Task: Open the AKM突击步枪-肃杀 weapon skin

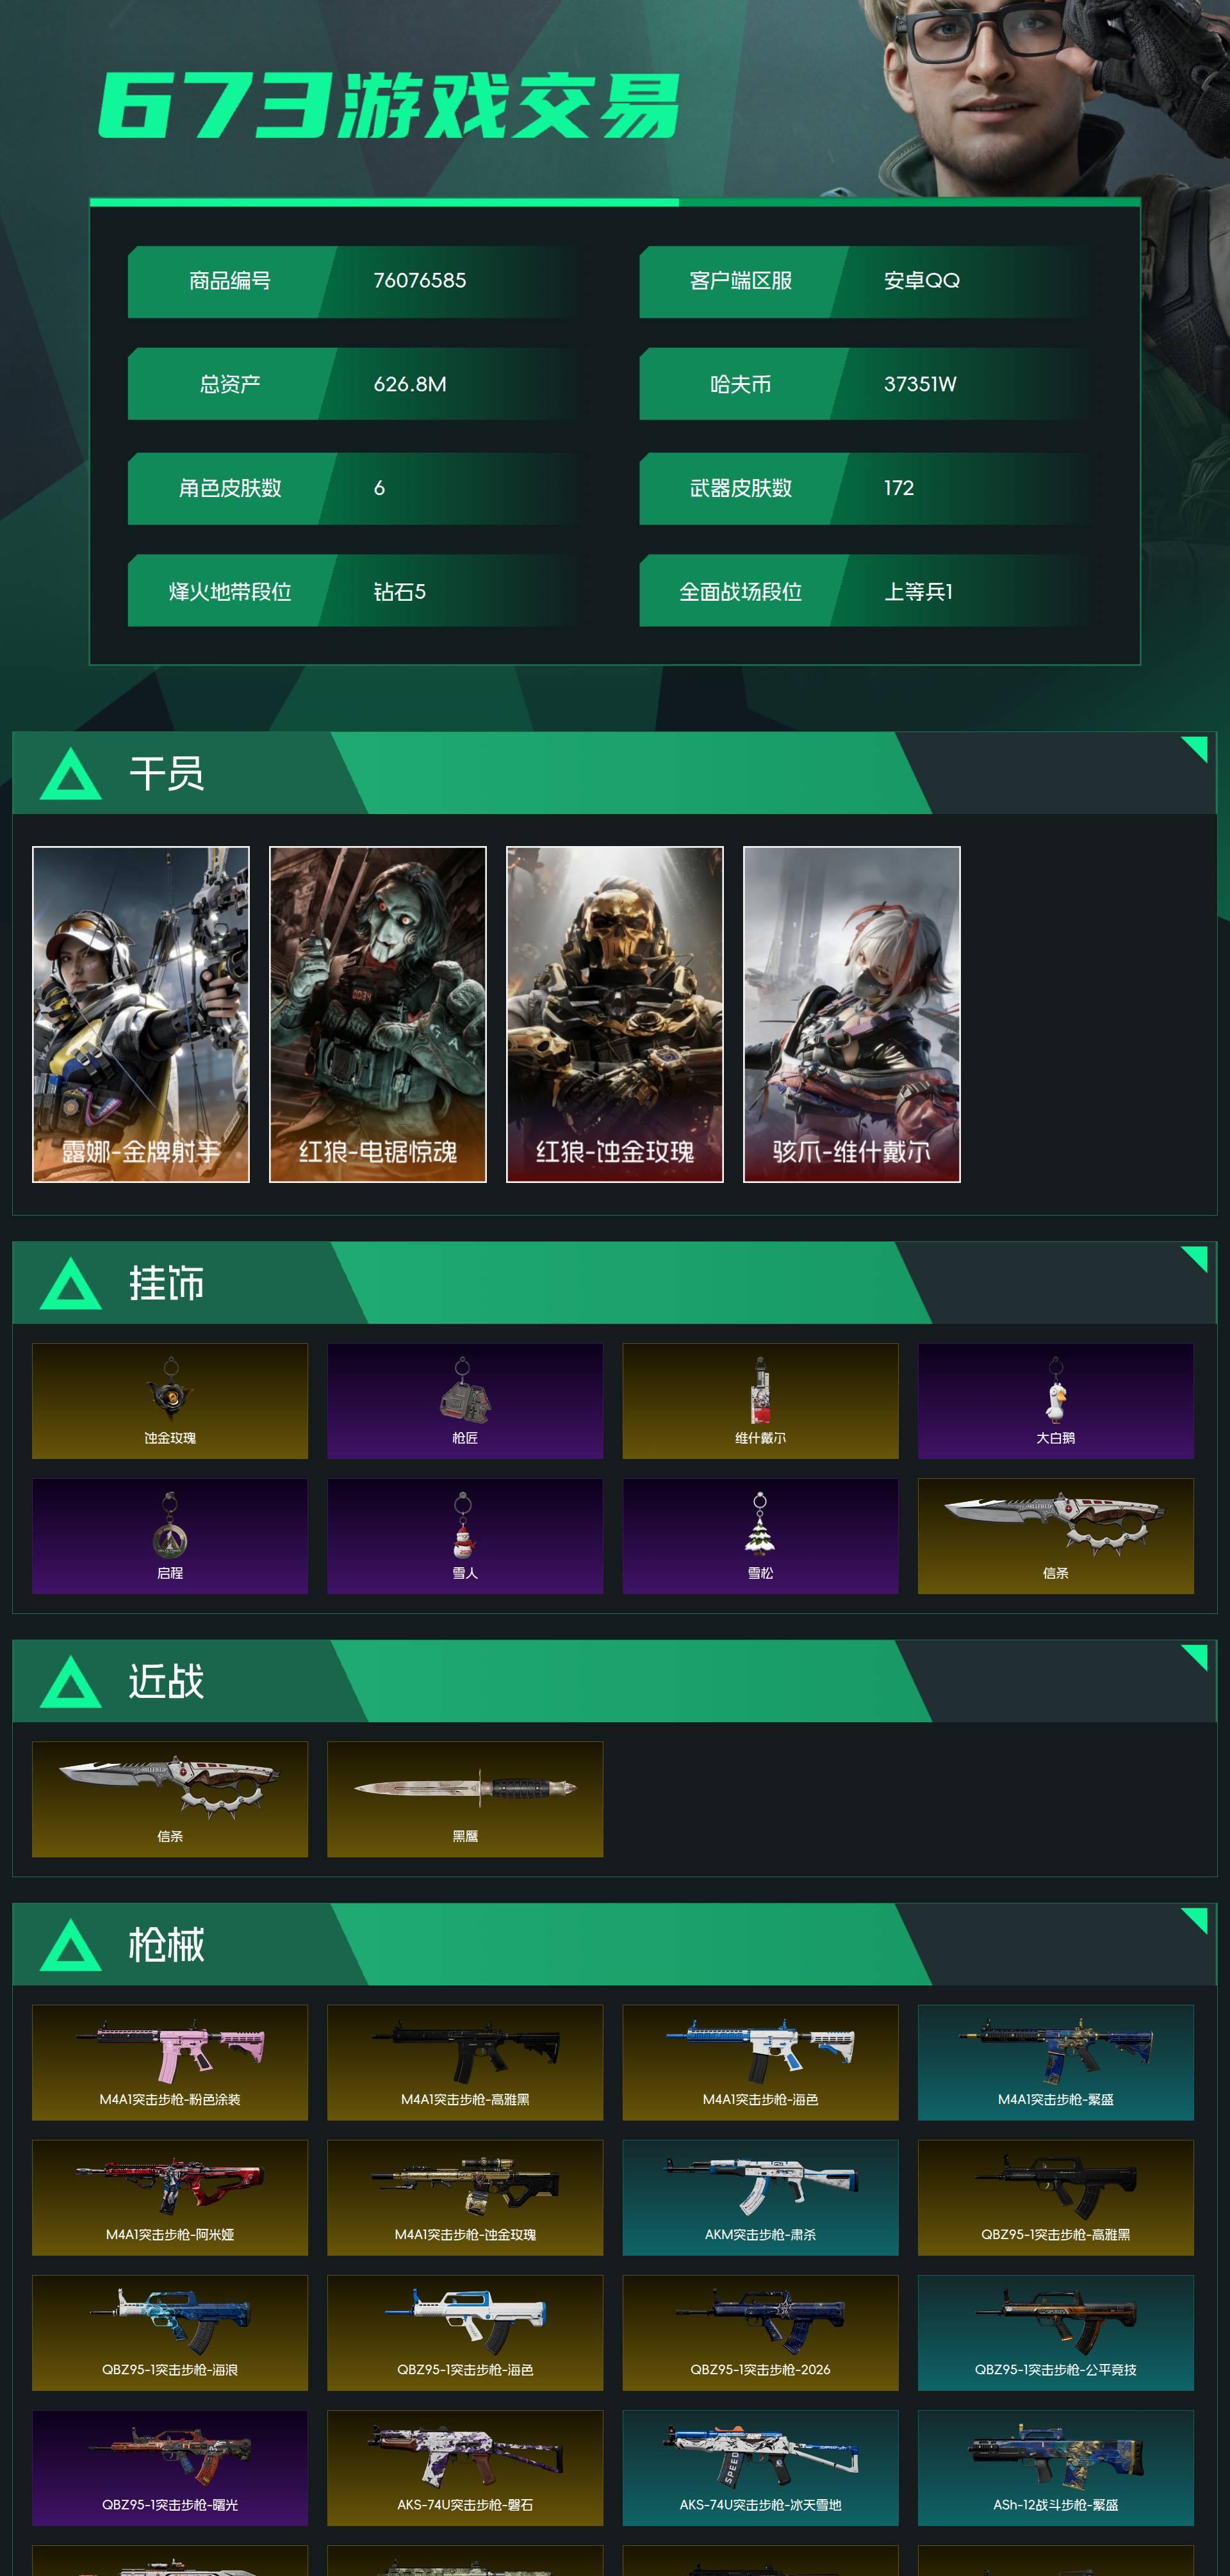Action: [760, 2197]
